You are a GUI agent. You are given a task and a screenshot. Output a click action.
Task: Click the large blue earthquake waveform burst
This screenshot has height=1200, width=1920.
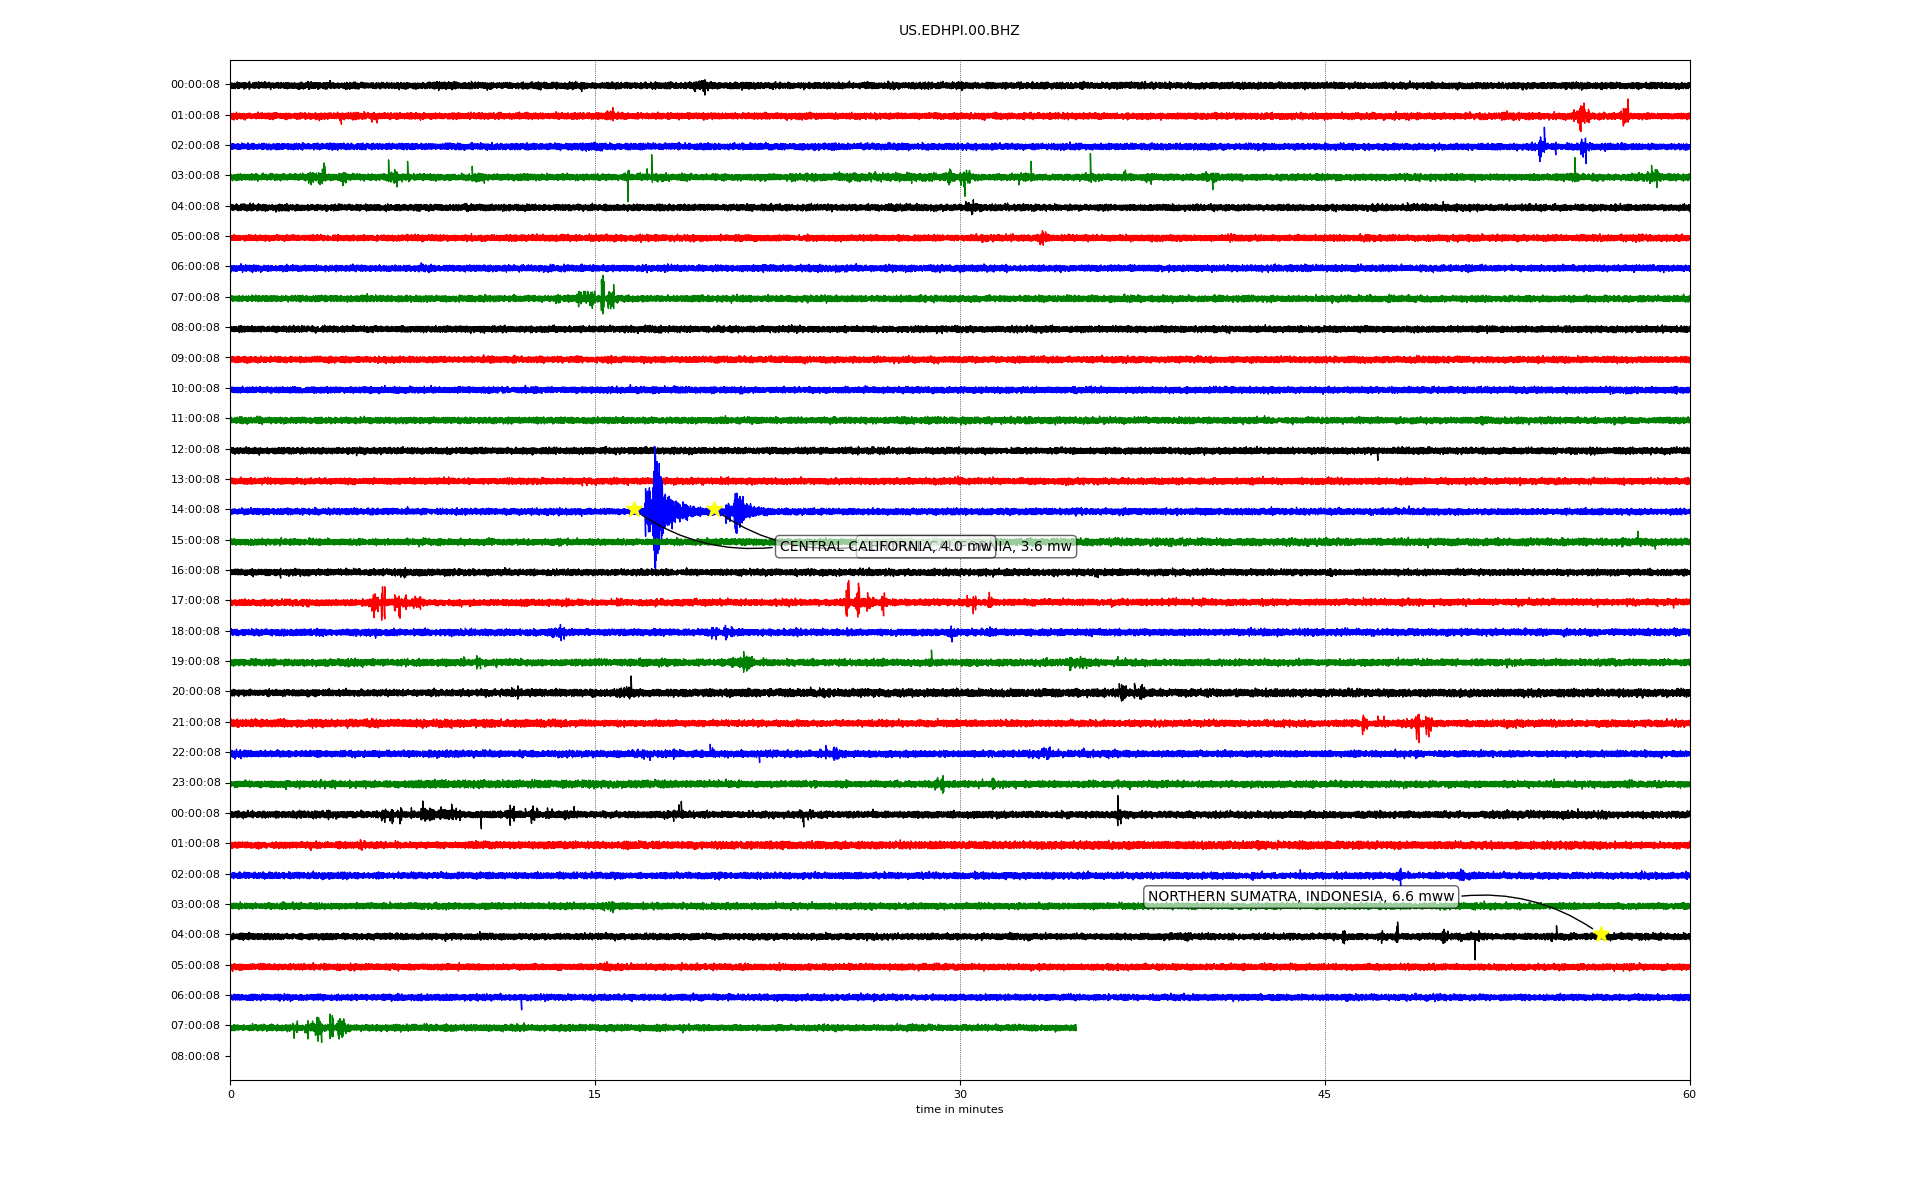[656, 511]
